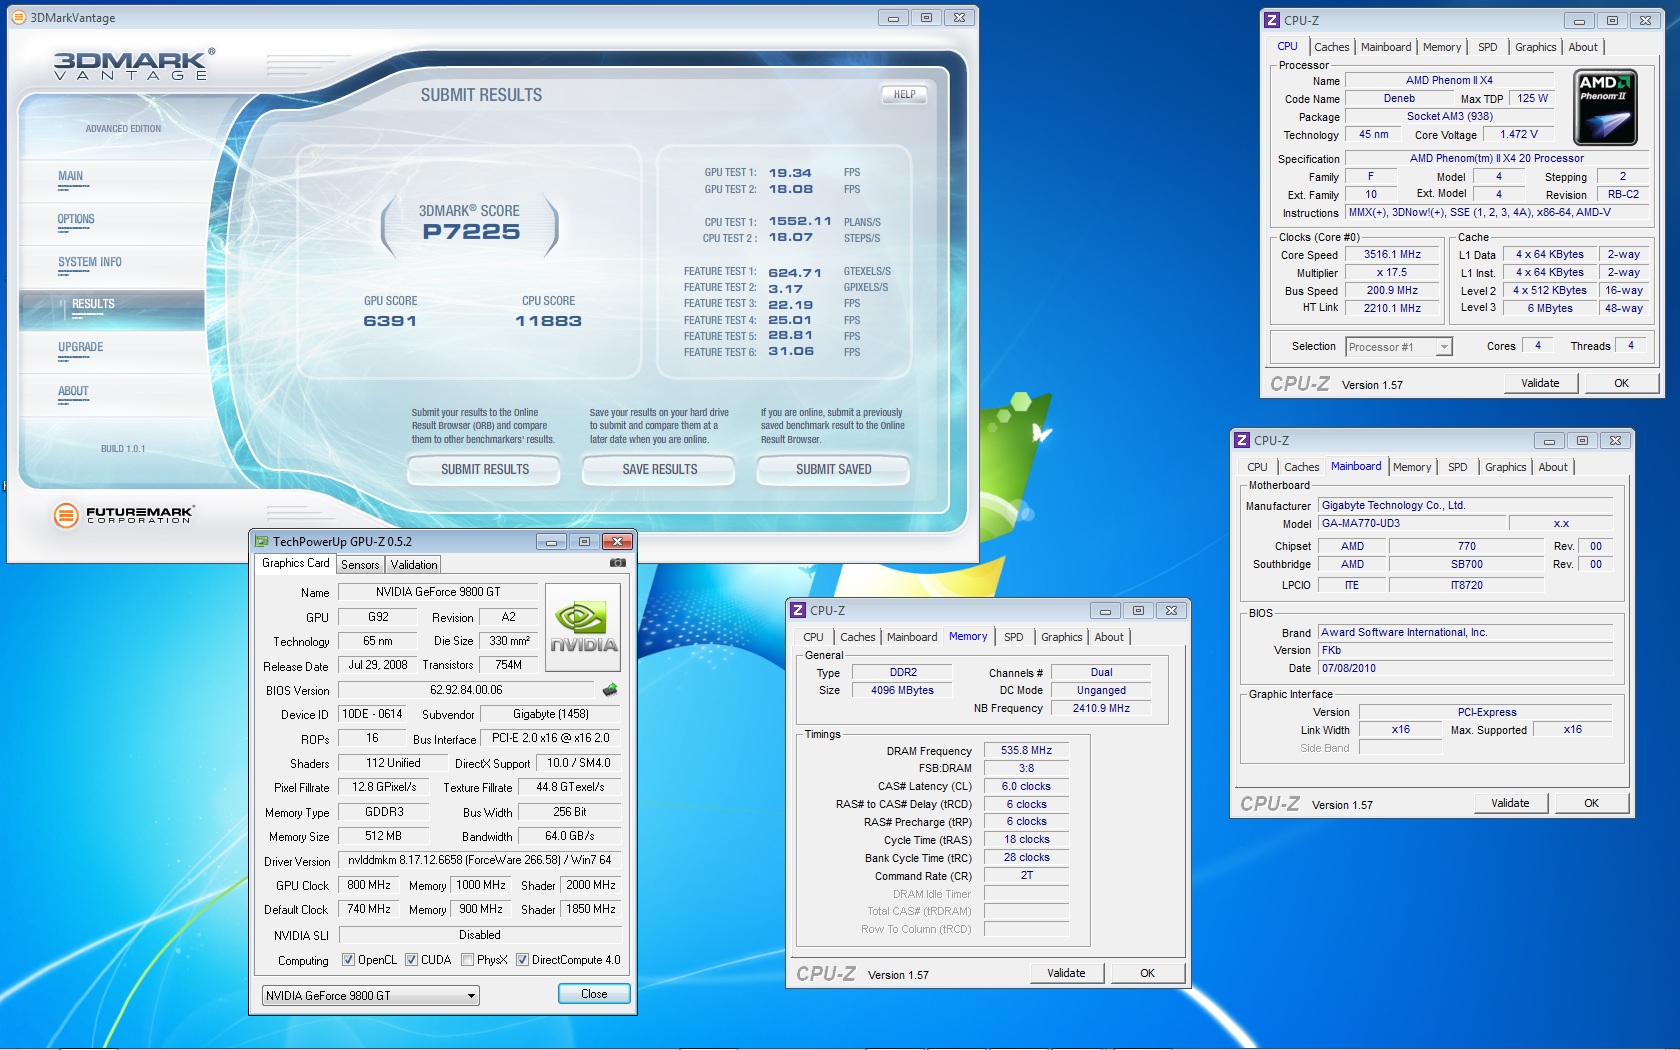Click Validate in the CPU-Z processor window
This screenshot has width=1680, height=1050.
pyautogui.click(x=1540, y=383)
